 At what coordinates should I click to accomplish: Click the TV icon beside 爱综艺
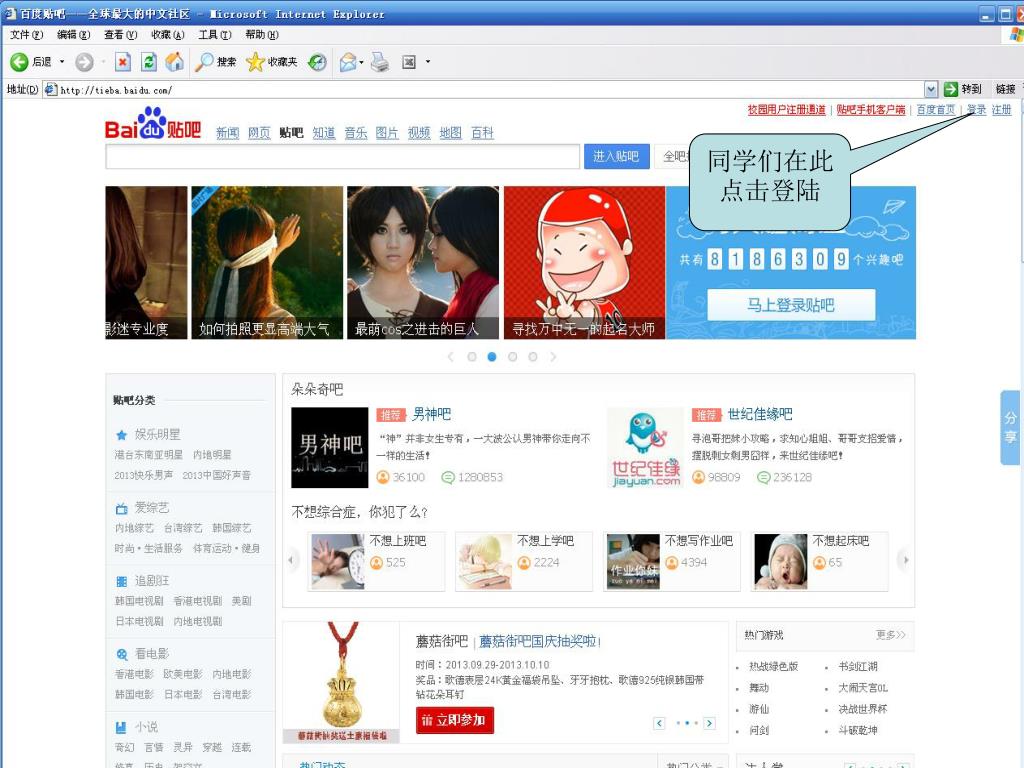(x=121, y=508)
